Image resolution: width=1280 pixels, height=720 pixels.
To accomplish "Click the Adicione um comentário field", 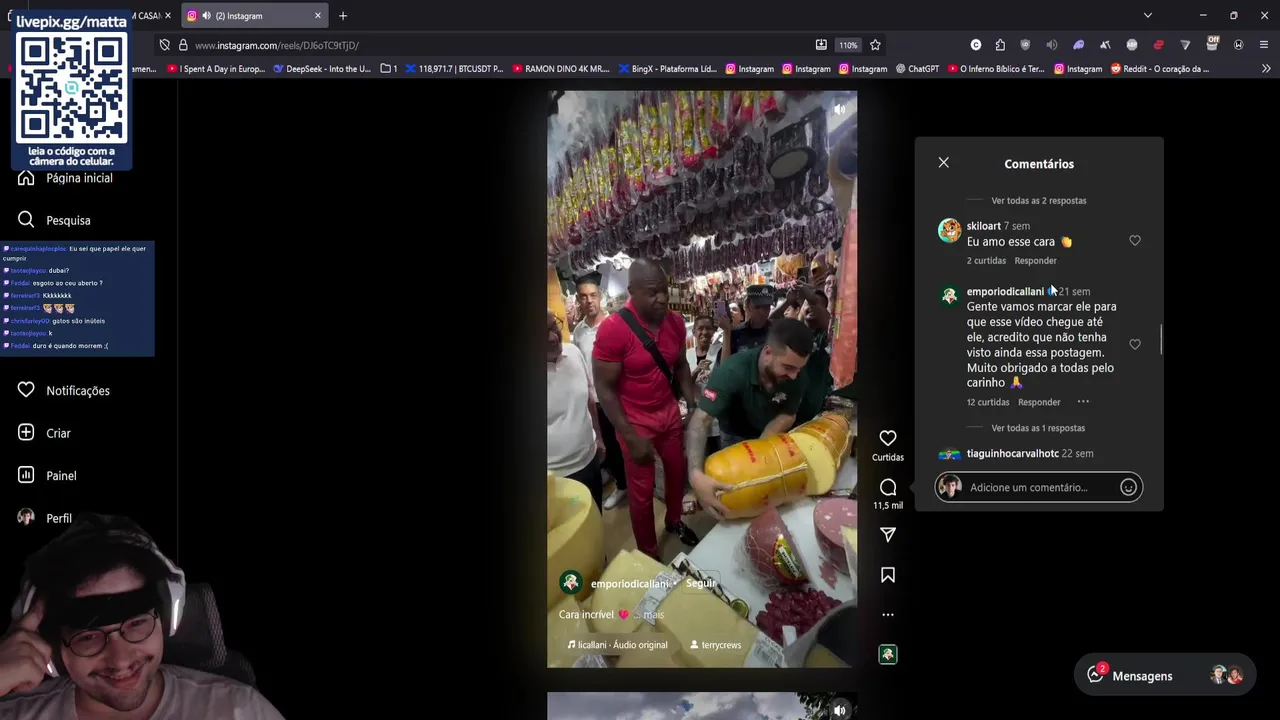I will [x=1039, y=487].
